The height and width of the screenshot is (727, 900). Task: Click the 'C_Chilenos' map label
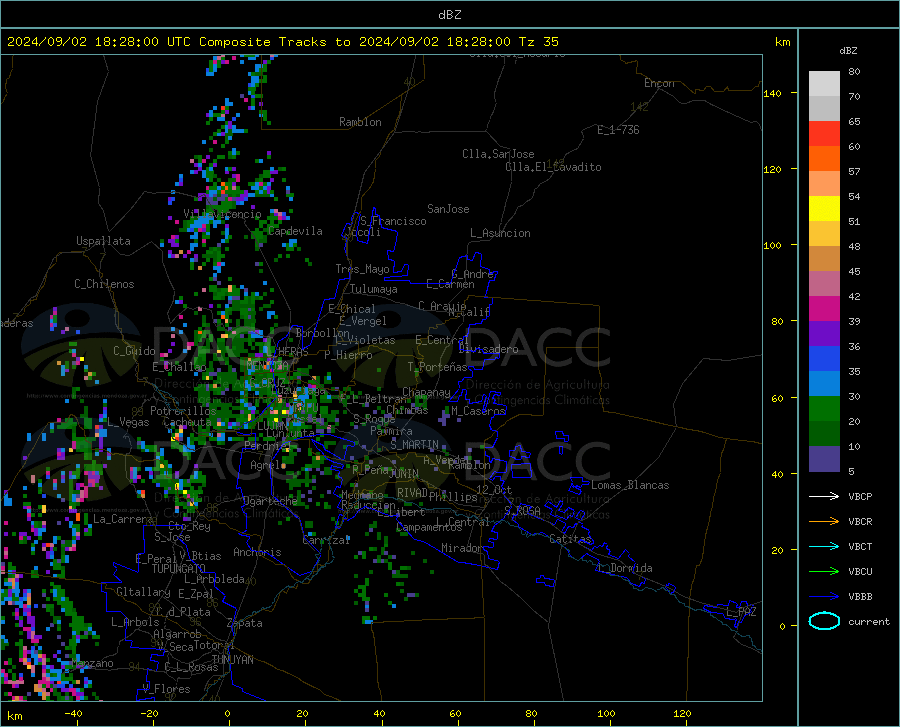[104, 284]
